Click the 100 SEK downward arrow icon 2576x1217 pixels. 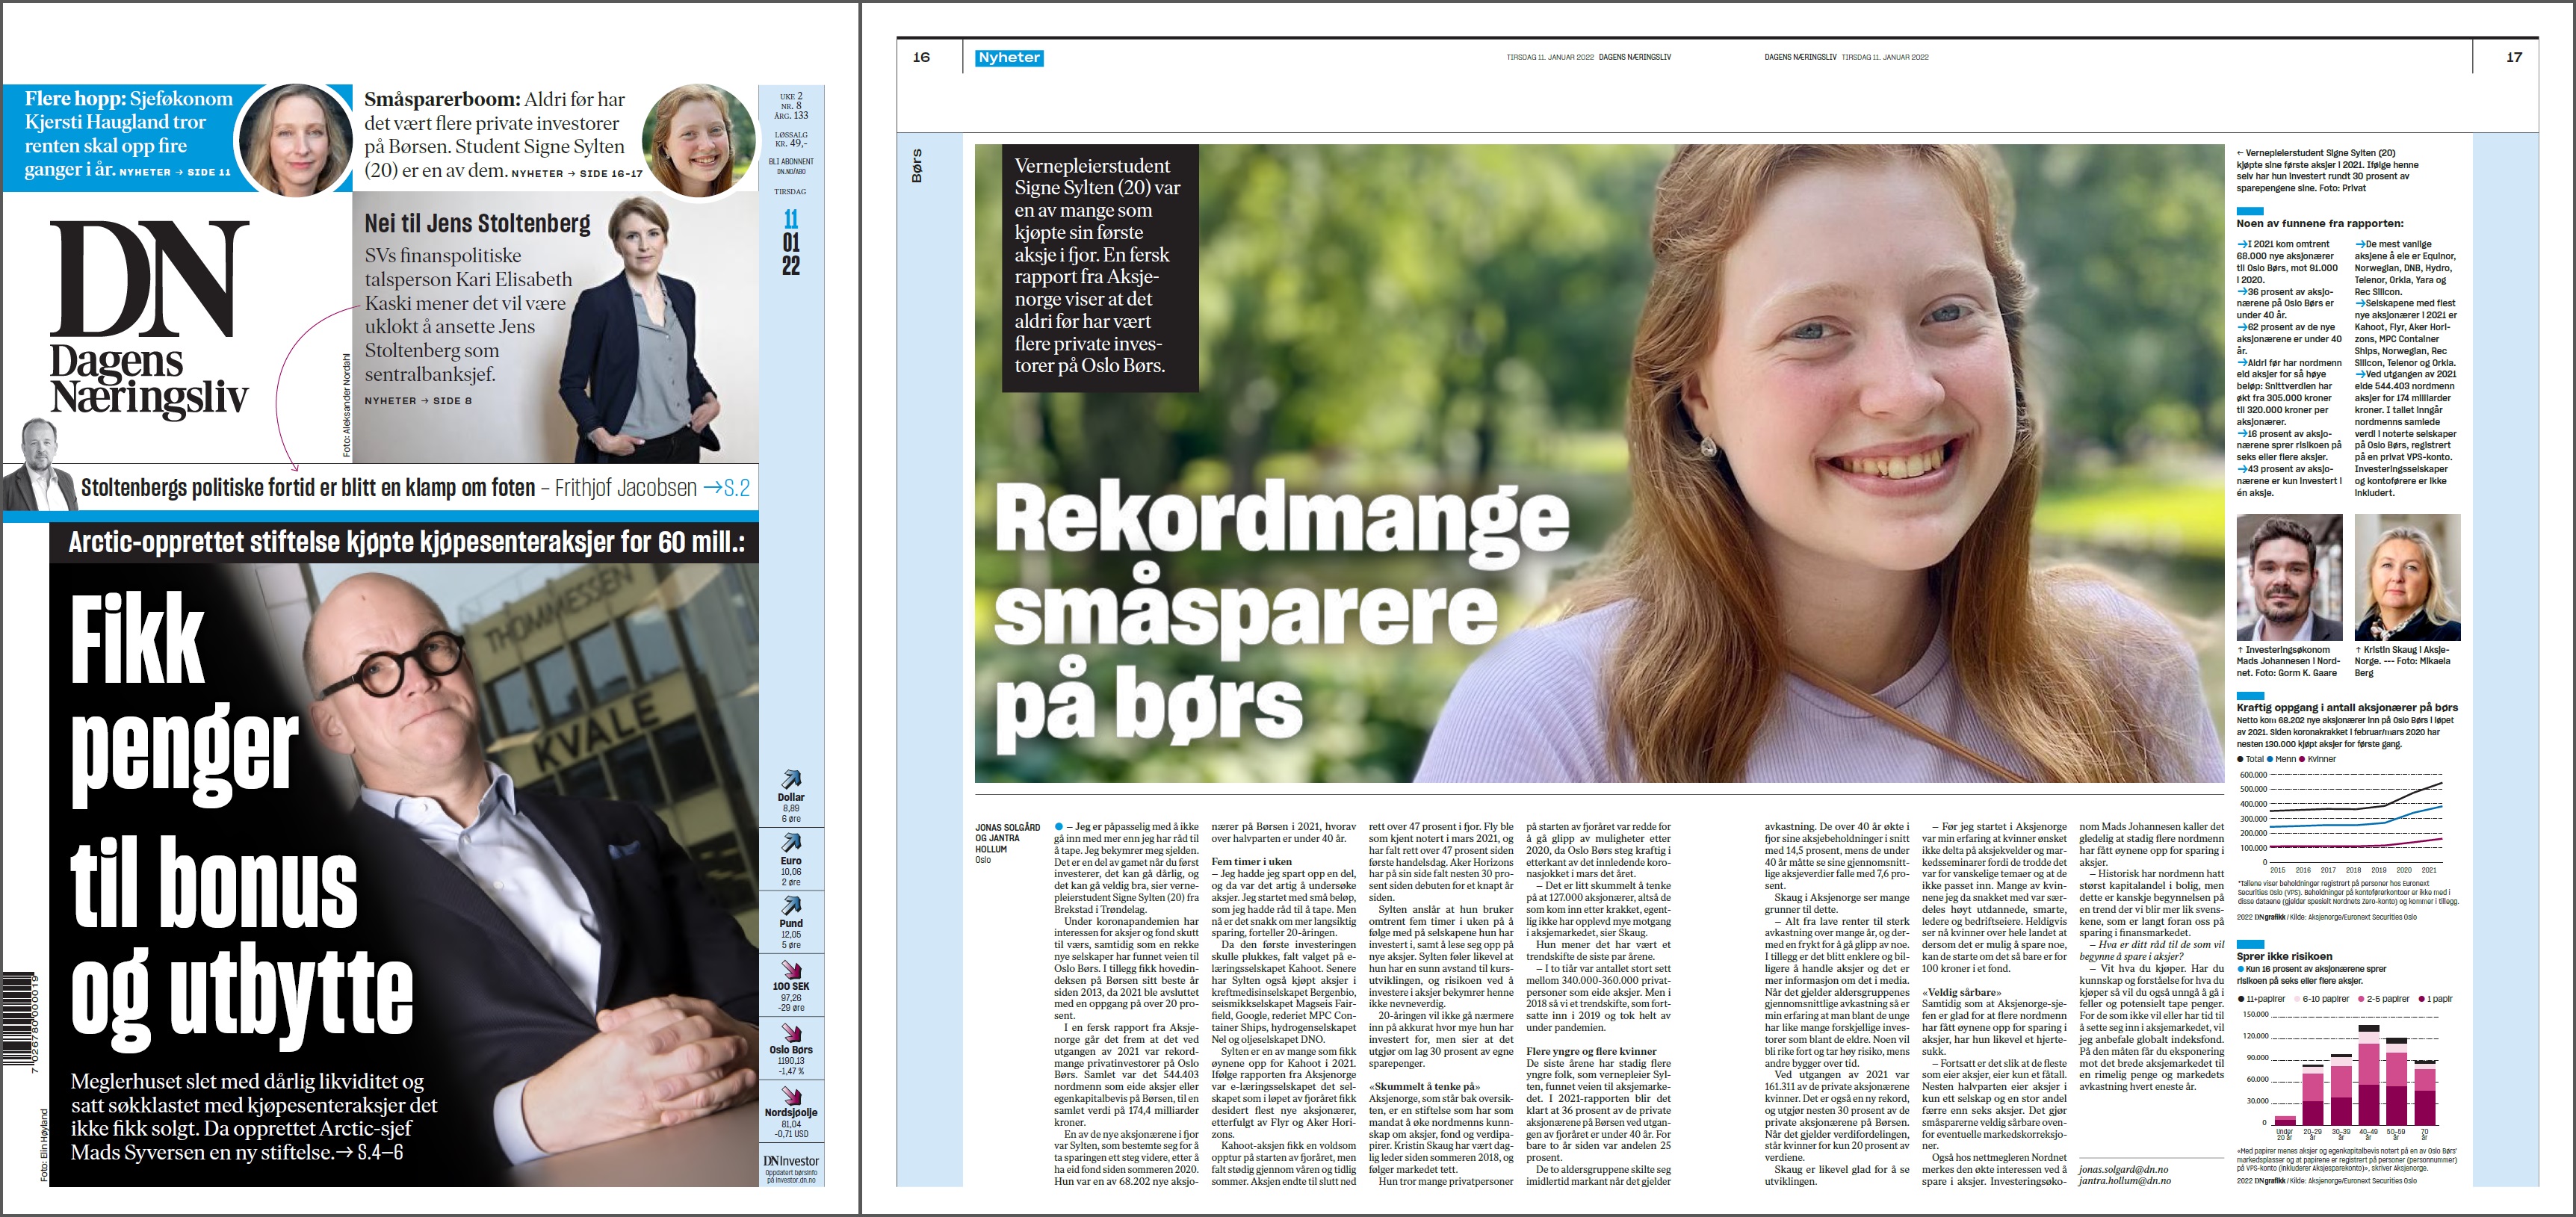[791, 969]
